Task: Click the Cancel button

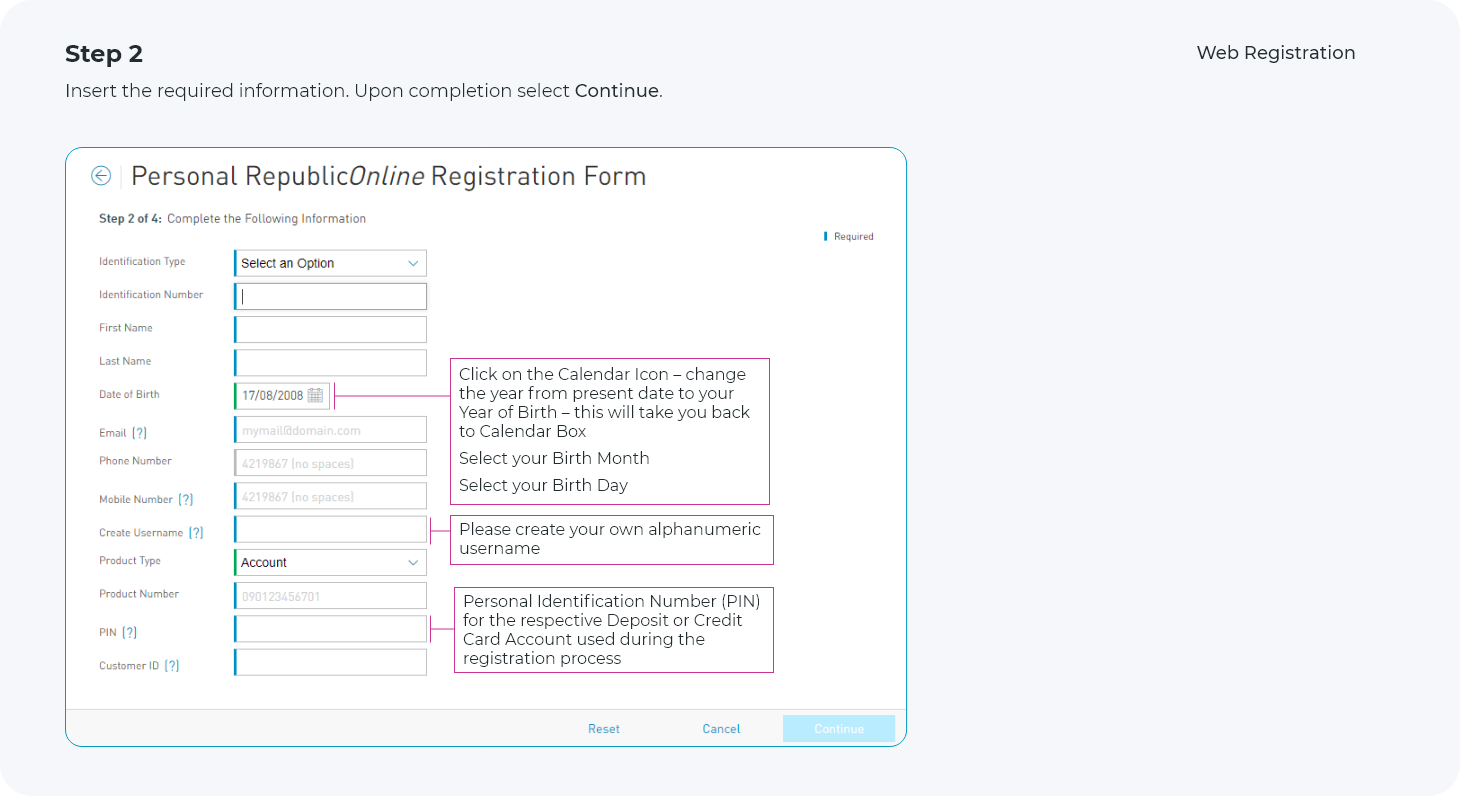Action: click(x=721, y=729)
